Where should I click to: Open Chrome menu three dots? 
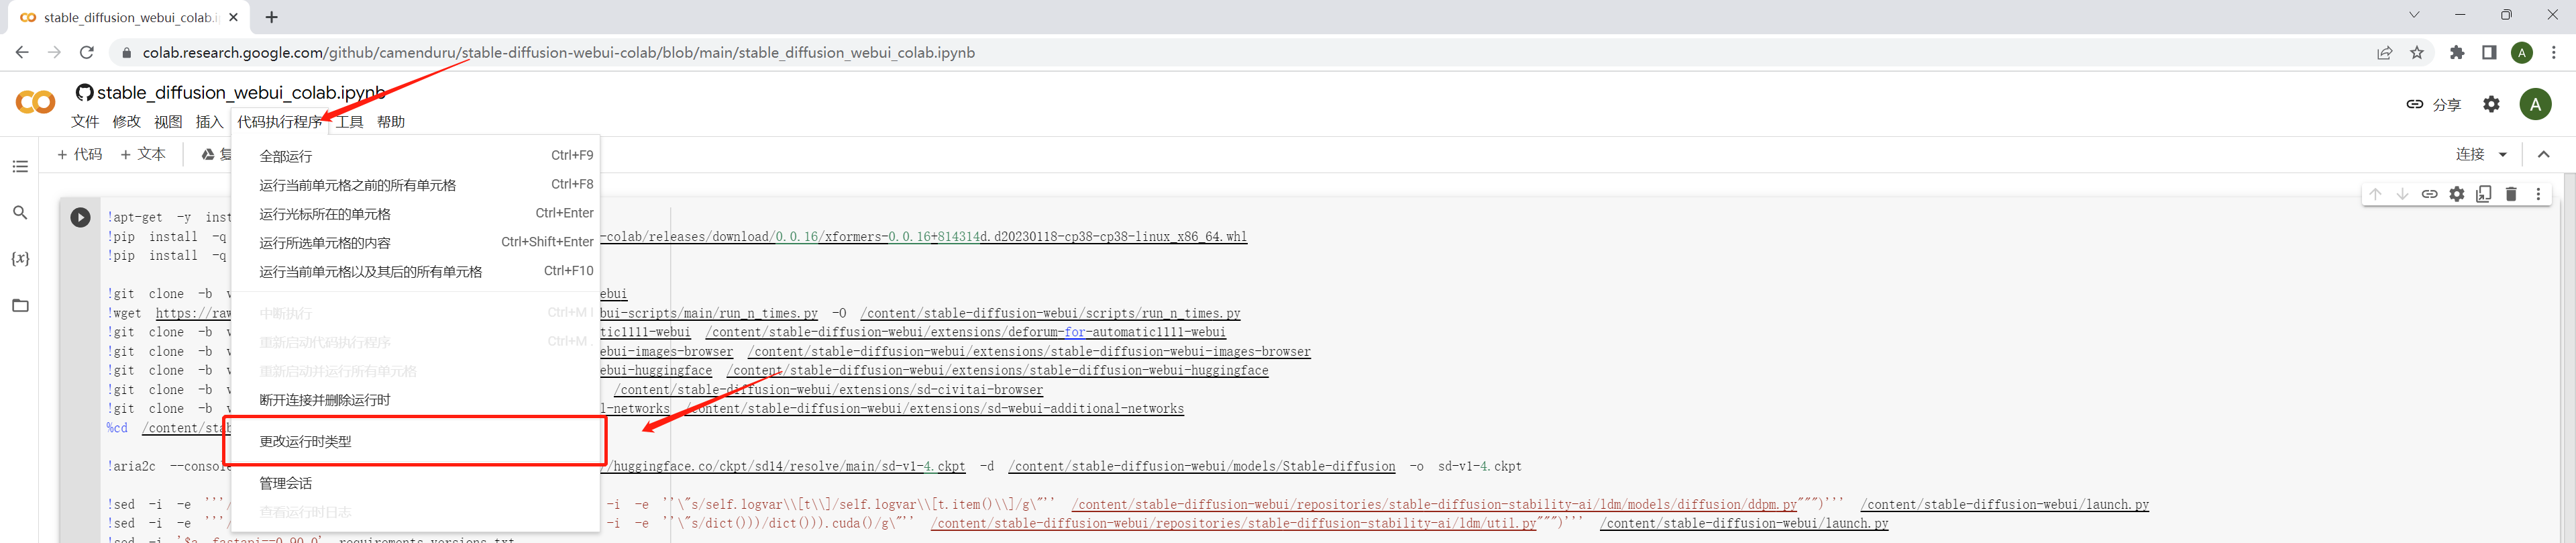[x=2554, y=52]
